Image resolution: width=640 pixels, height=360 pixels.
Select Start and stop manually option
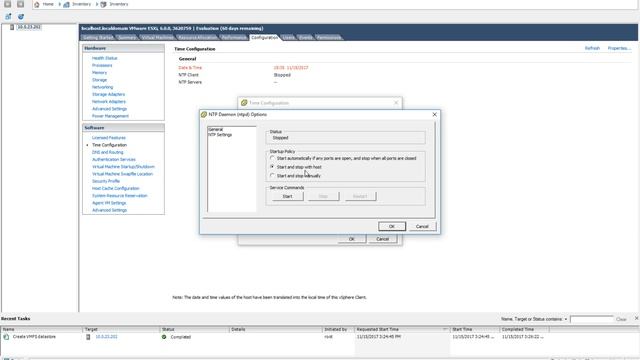(272, 176)
